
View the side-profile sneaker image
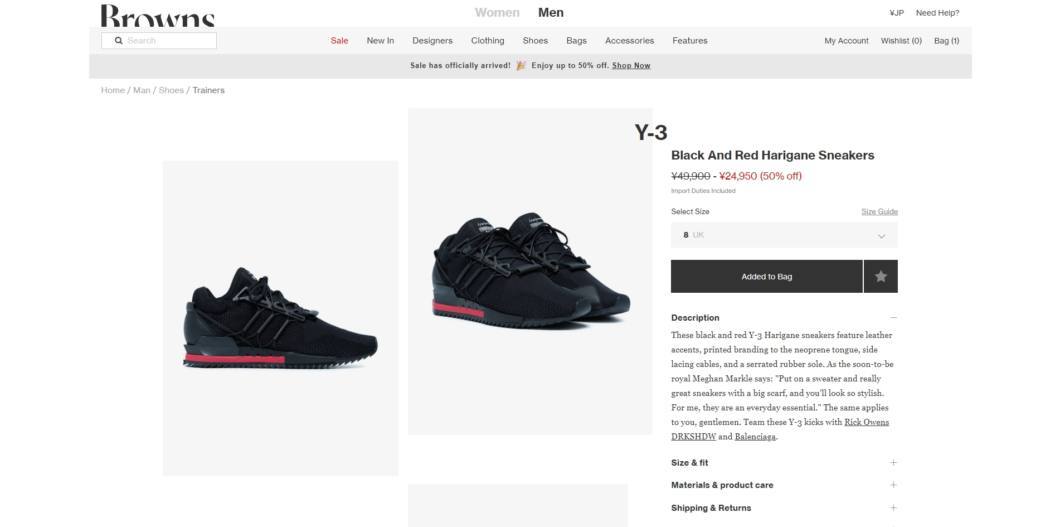tap(281, 318)
